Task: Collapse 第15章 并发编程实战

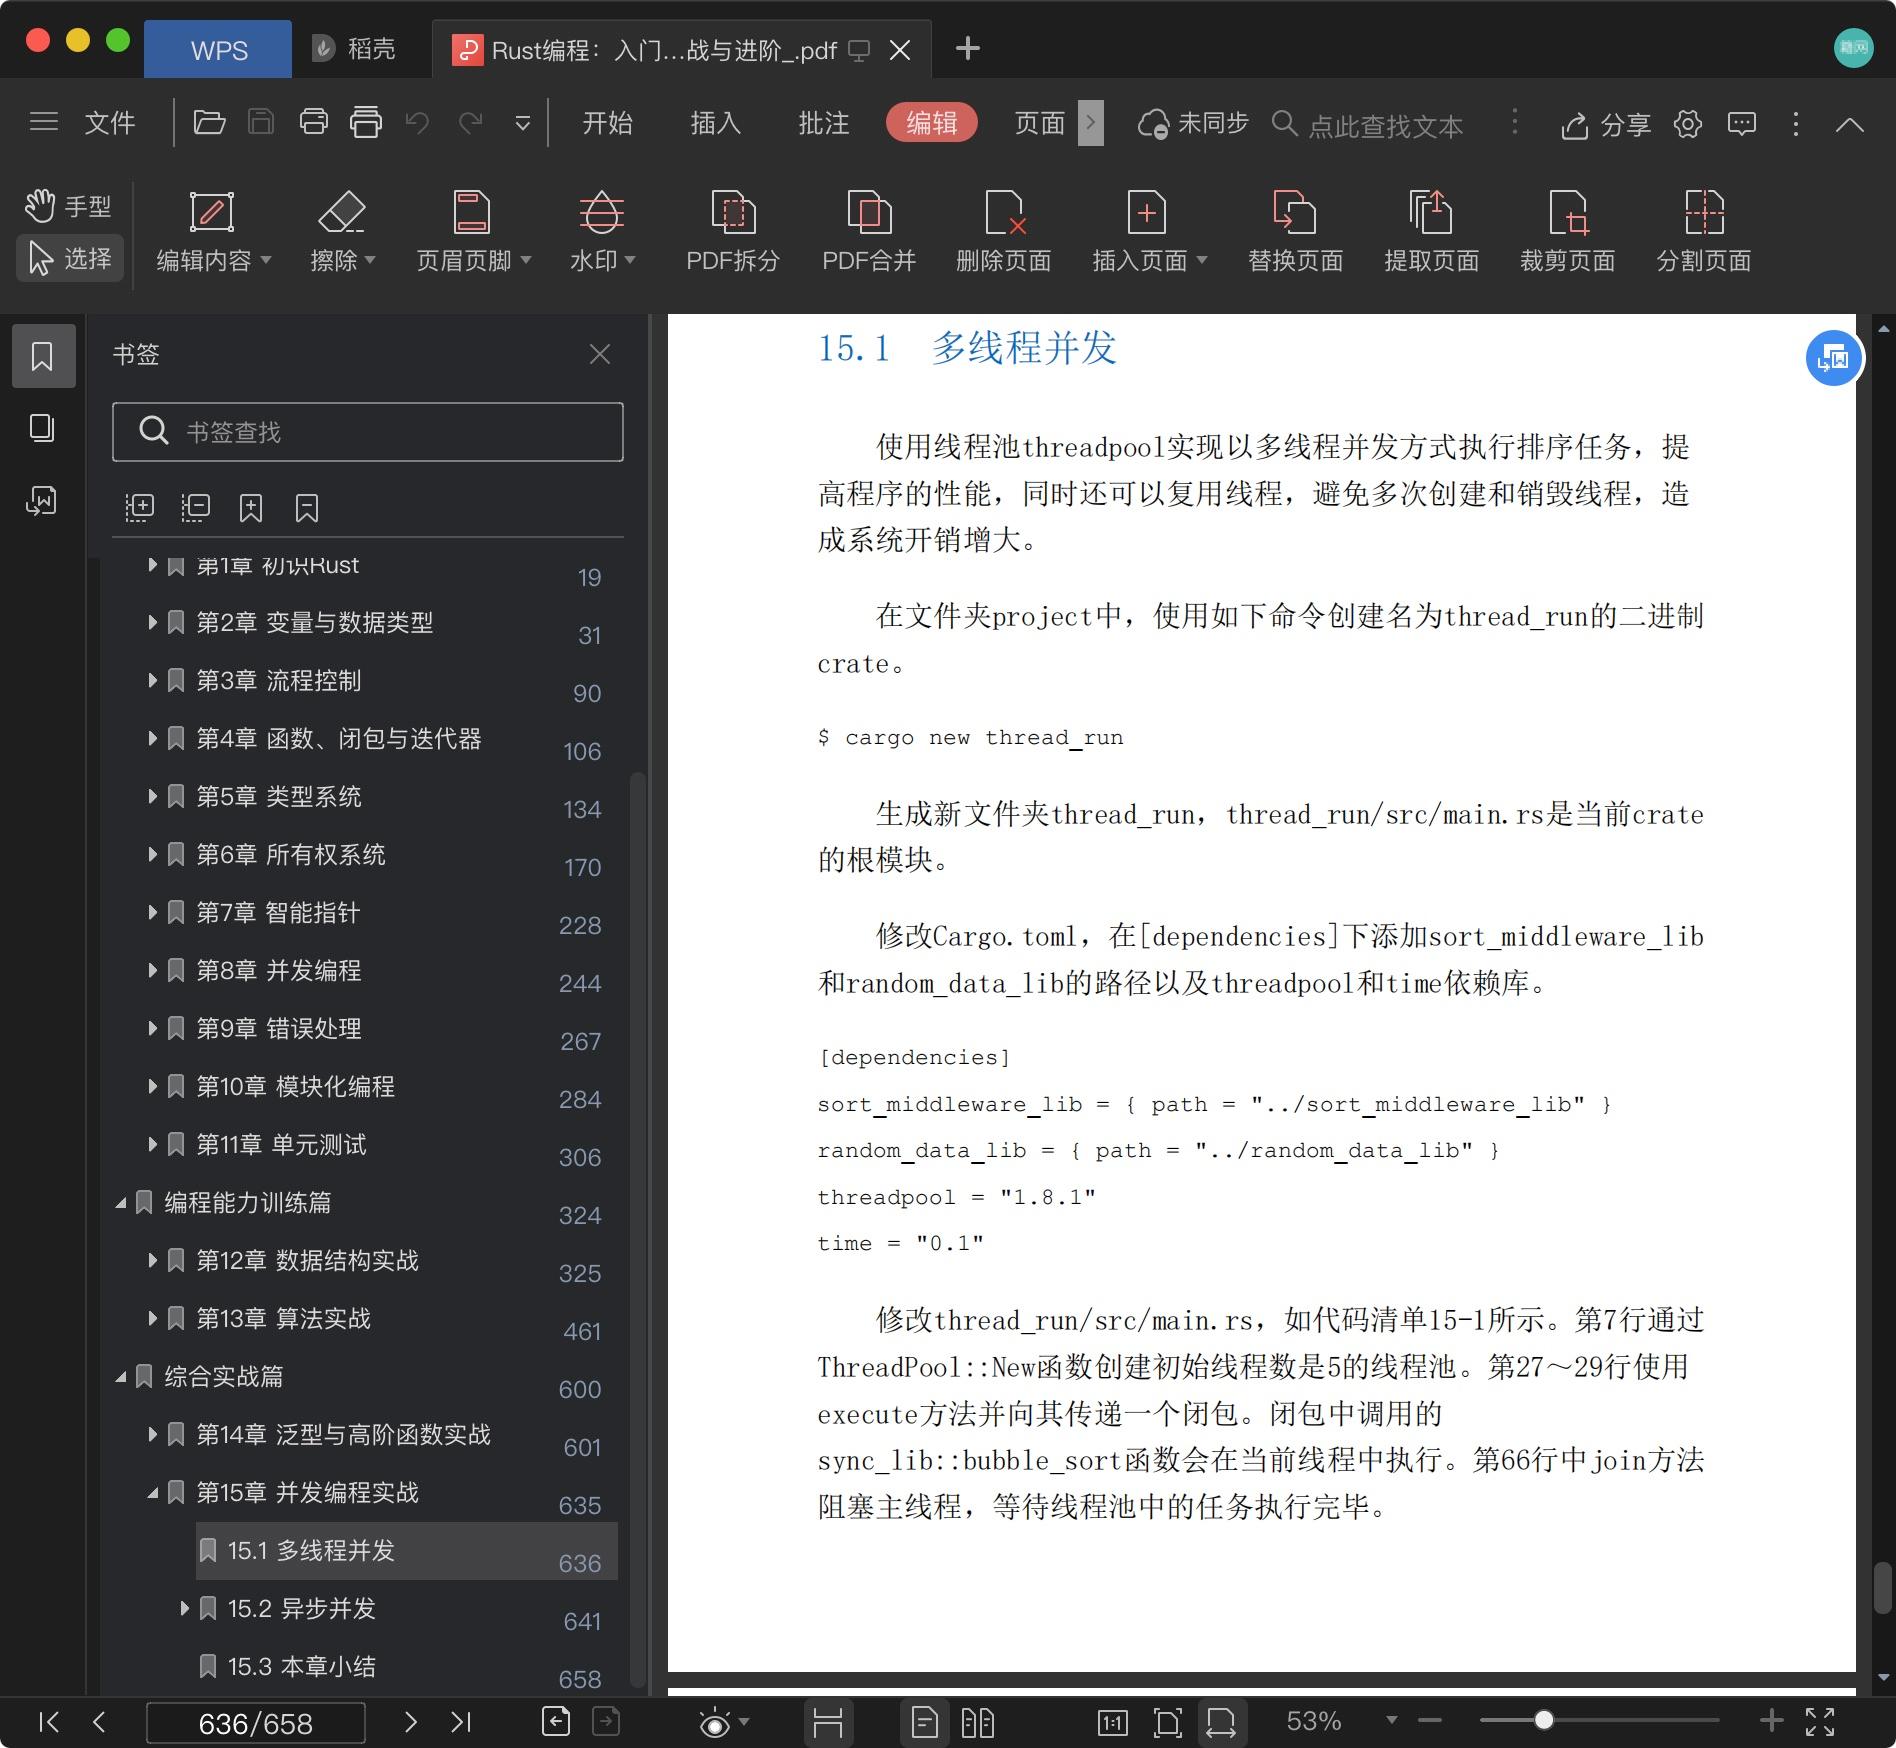Action: coord(153,1493)
